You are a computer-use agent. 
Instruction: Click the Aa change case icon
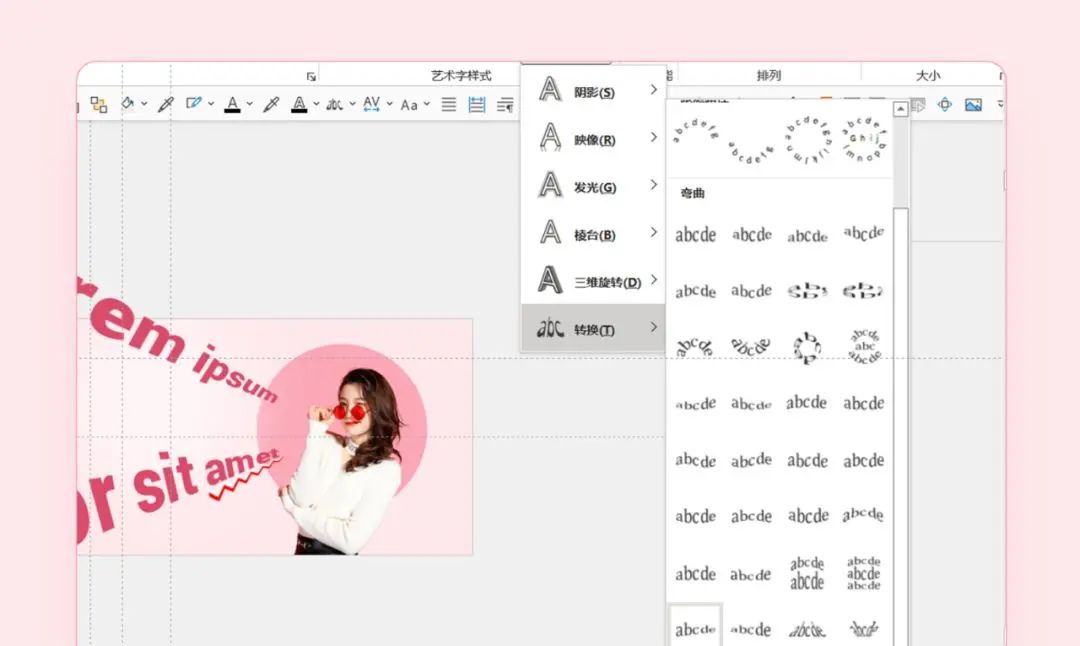click(409, 105)
